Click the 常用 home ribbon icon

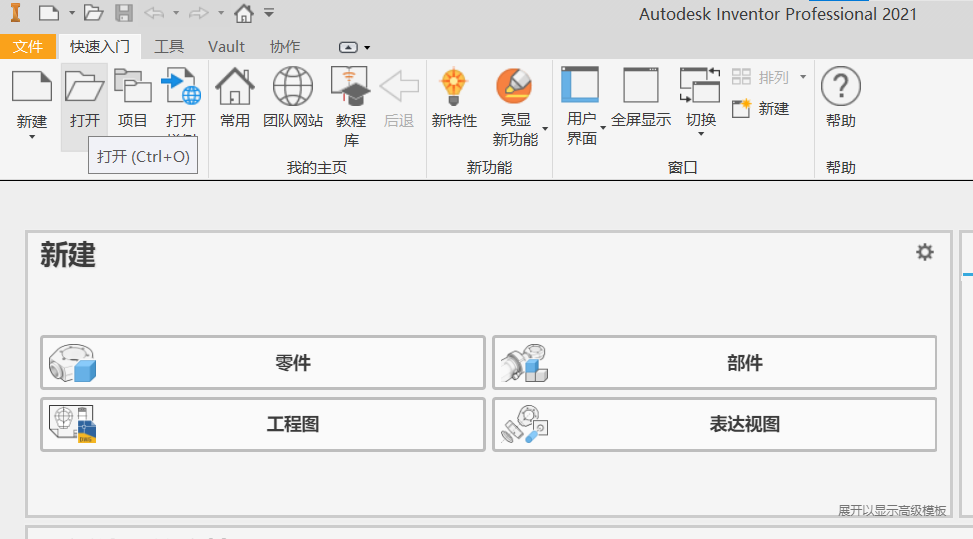tap(235, 86)
